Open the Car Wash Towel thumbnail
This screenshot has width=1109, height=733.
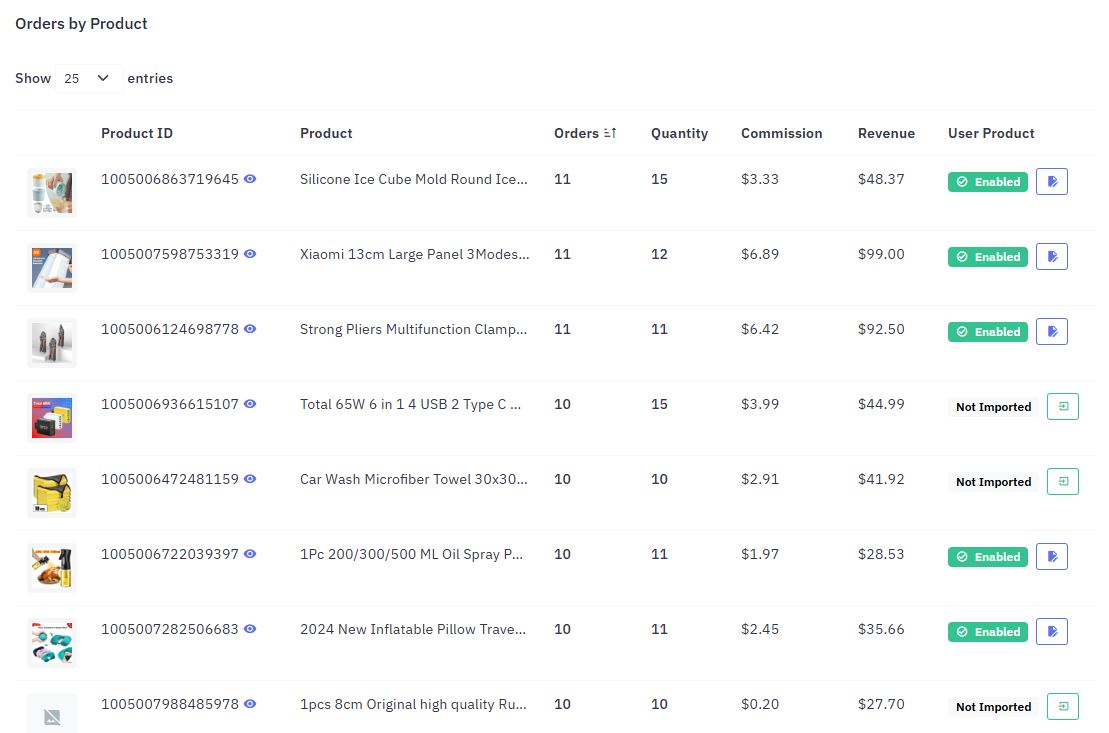tap(52, 492)
